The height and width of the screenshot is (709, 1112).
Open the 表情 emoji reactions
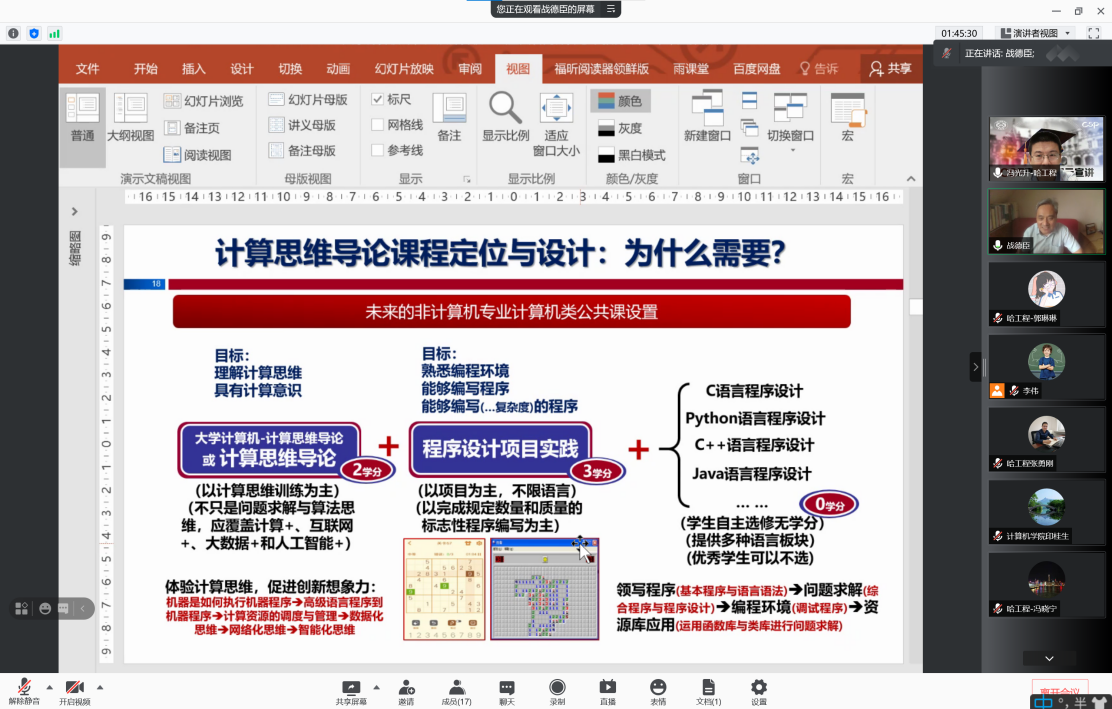tap(658, 687)
